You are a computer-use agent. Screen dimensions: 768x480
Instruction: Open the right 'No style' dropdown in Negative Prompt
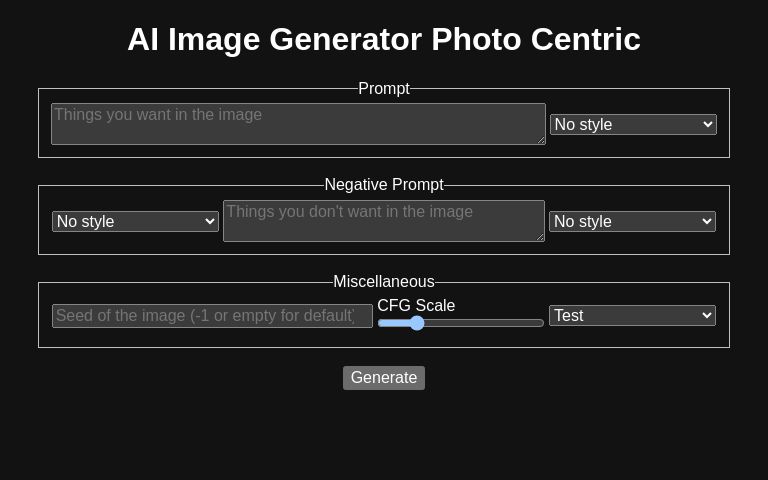pos(632,221)
